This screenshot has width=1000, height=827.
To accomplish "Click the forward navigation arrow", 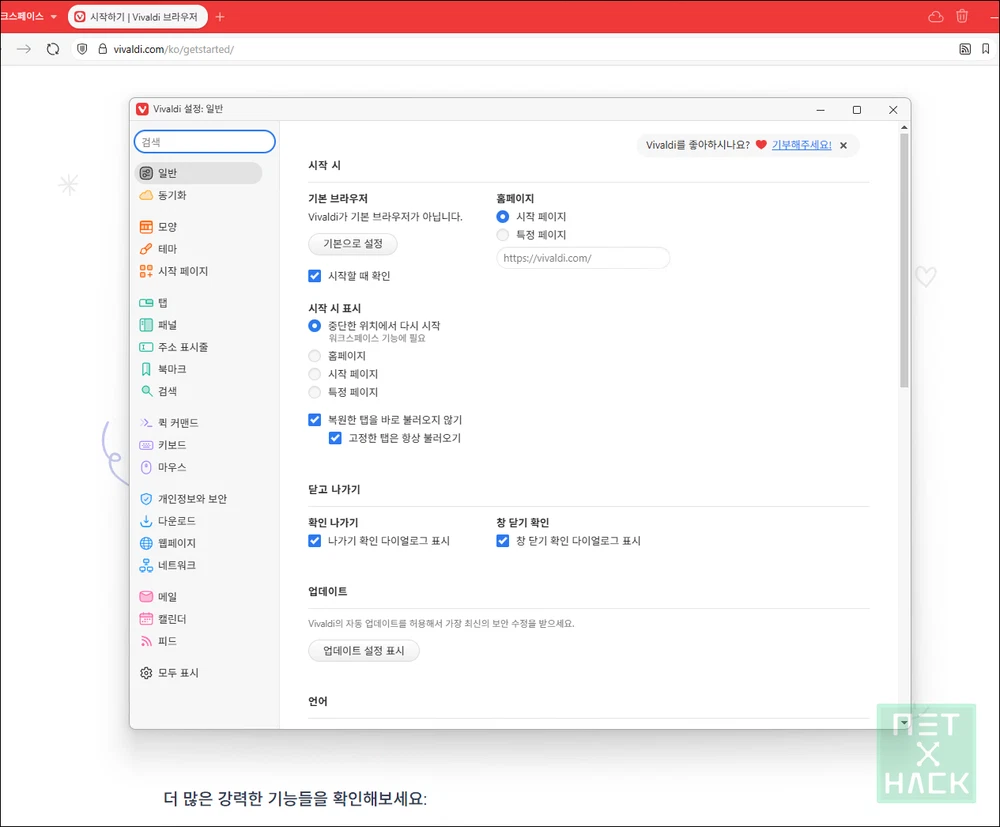I will [x=24, y=49].
